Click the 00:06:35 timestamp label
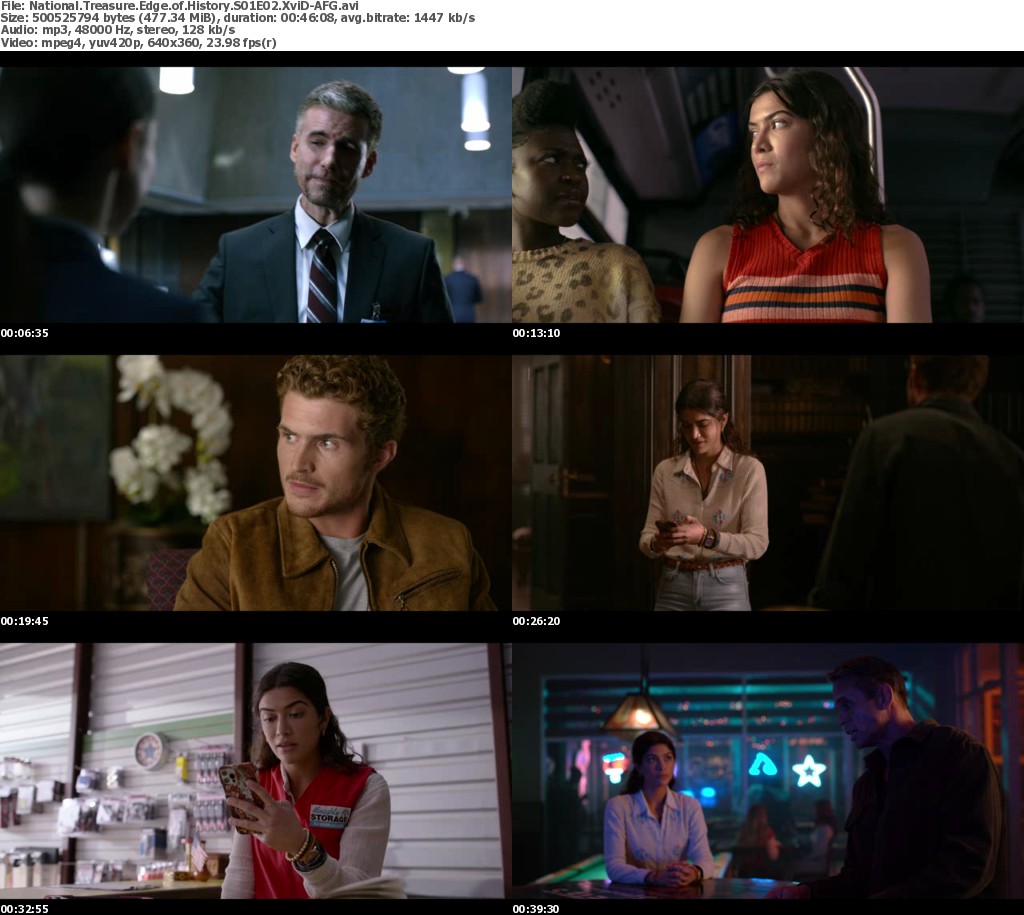Image resolution: width=1024 pixels, height=915 pixels. coord(25,333)
